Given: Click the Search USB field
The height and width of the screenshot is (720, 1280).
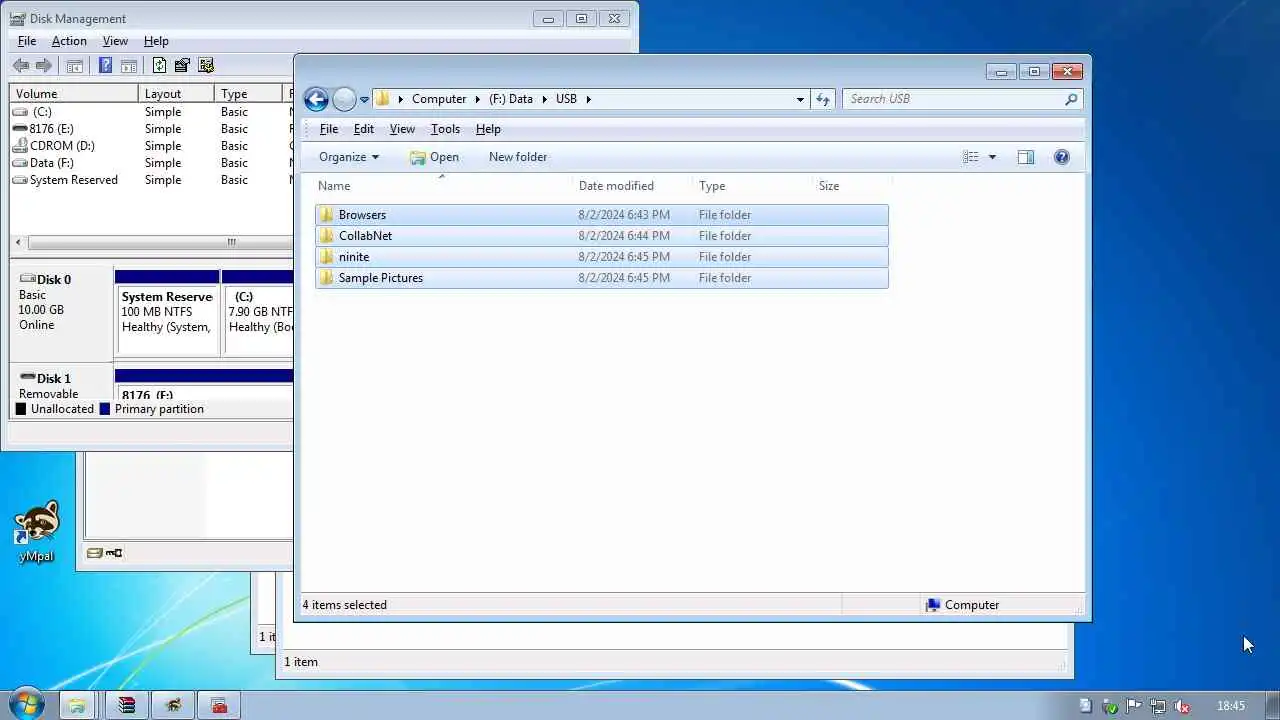Looking at the screenshot, I should pyautogui.click(x=954, y=99).
